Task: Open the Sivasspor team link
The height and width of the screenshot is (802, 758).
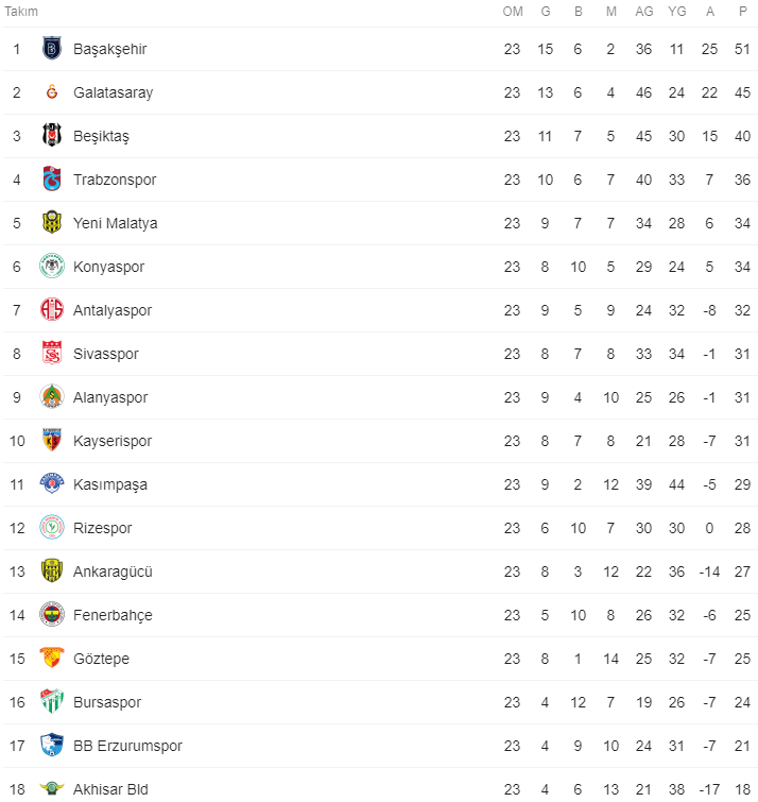Action: tap(106, 354)
